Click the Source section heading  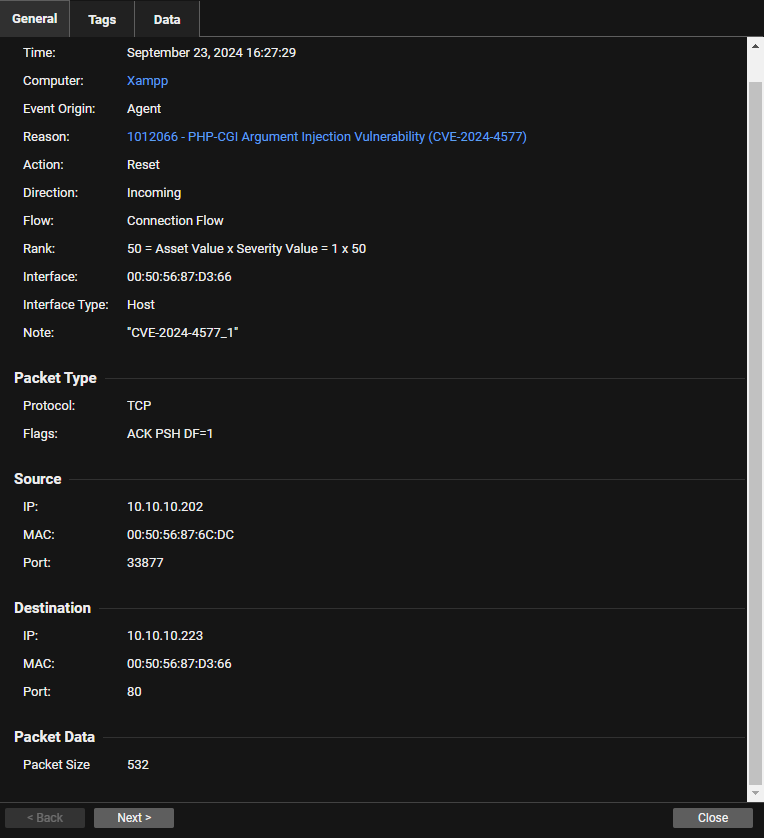pyautogui.click(x=37, y=479)
